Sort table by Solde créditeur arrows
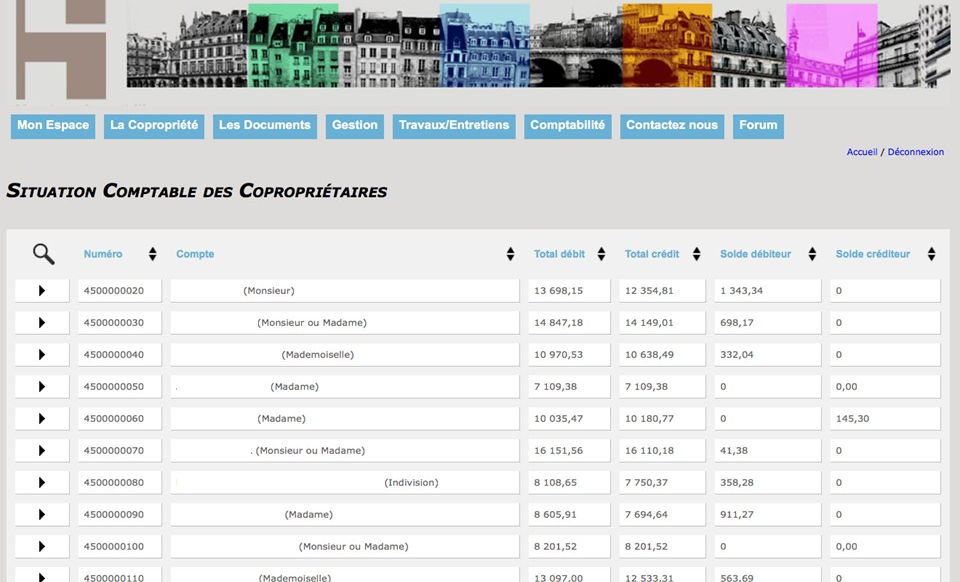 pos(931,254)
